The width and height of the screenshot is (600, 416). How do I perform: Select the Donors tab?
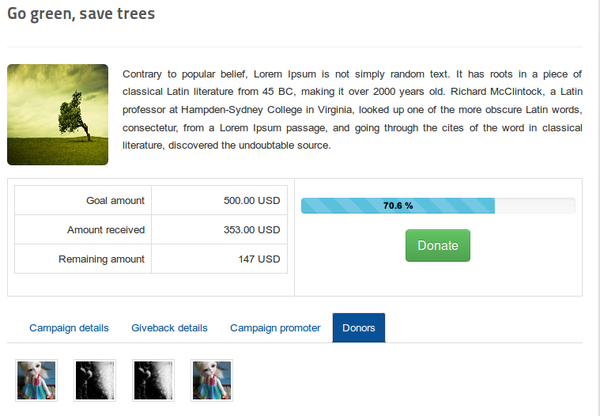point(359,328)
